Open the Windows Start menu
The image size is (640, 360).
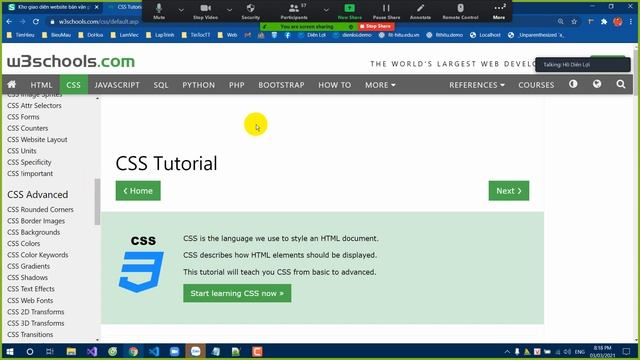(9, 351)
